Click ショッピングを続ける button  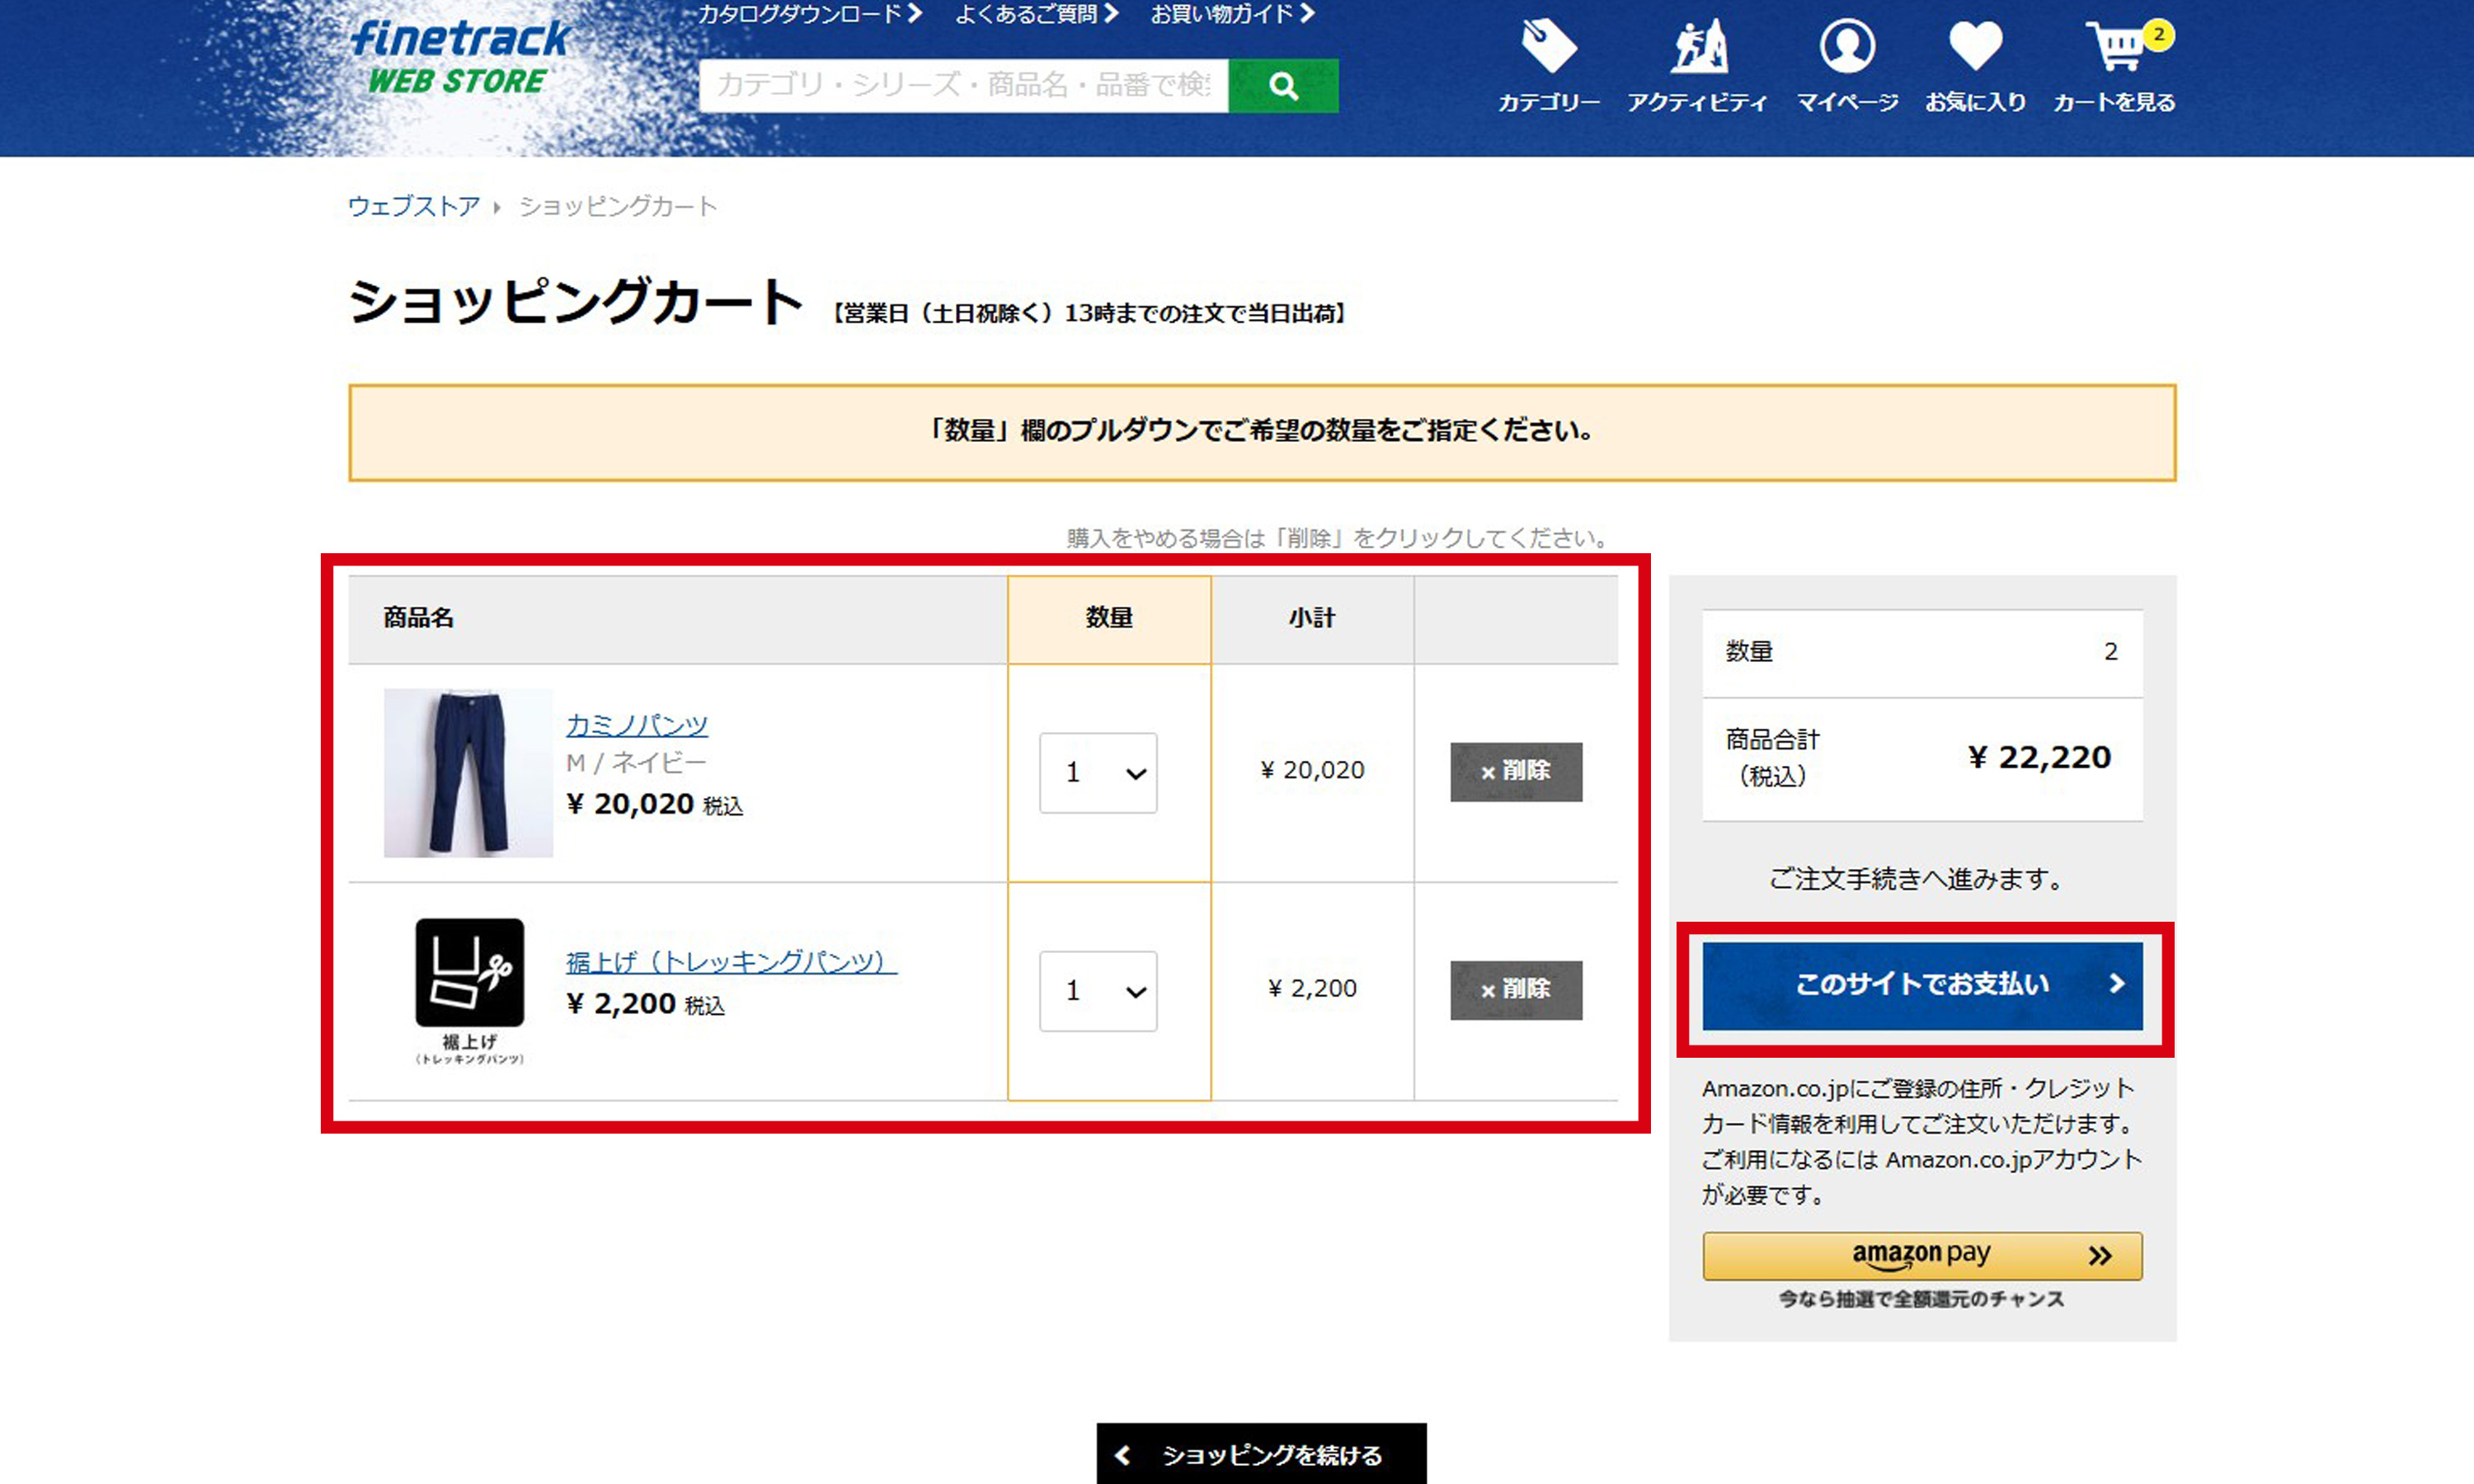1261,1455
